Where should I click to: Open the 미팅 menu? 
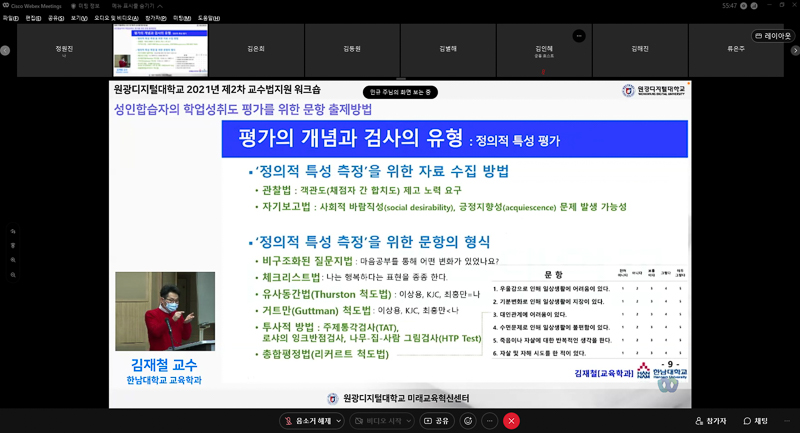point(182,18)
